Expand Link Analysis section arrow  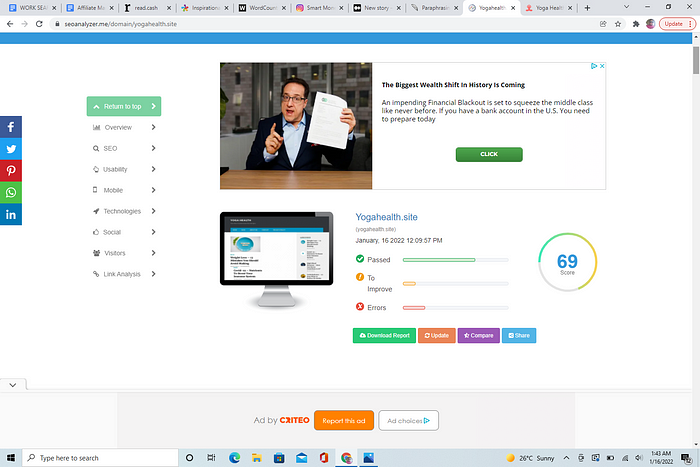pyautogui.click(x=153, y=274)
